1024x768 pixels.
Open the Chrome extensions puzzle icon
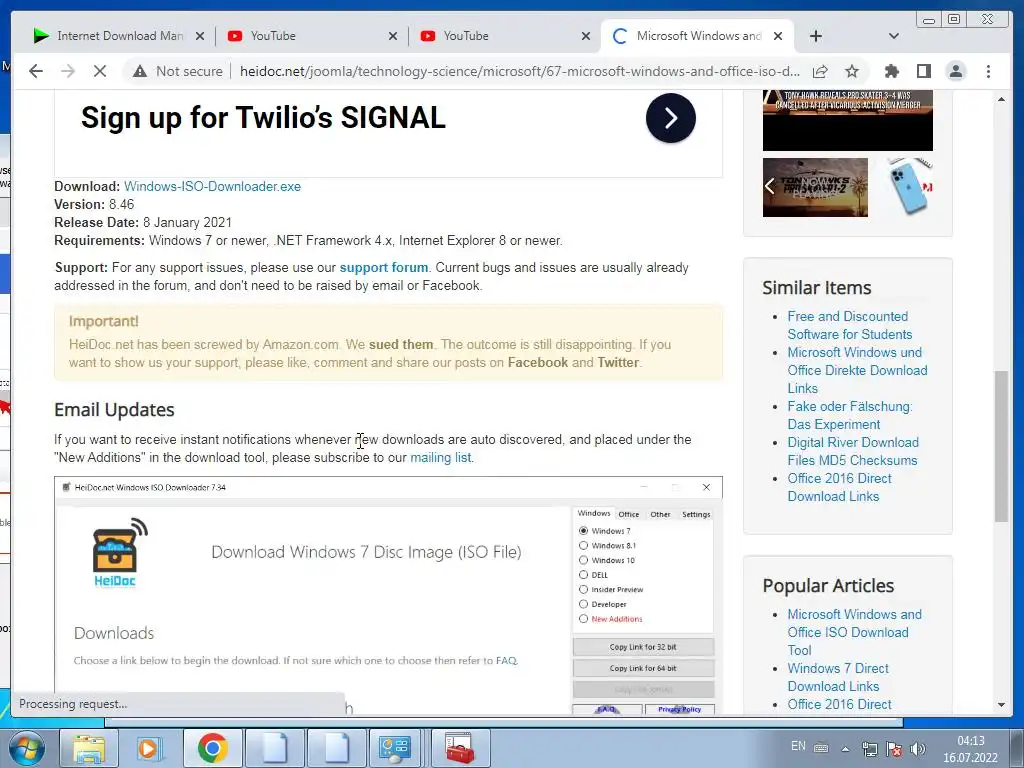click(891, 71)
